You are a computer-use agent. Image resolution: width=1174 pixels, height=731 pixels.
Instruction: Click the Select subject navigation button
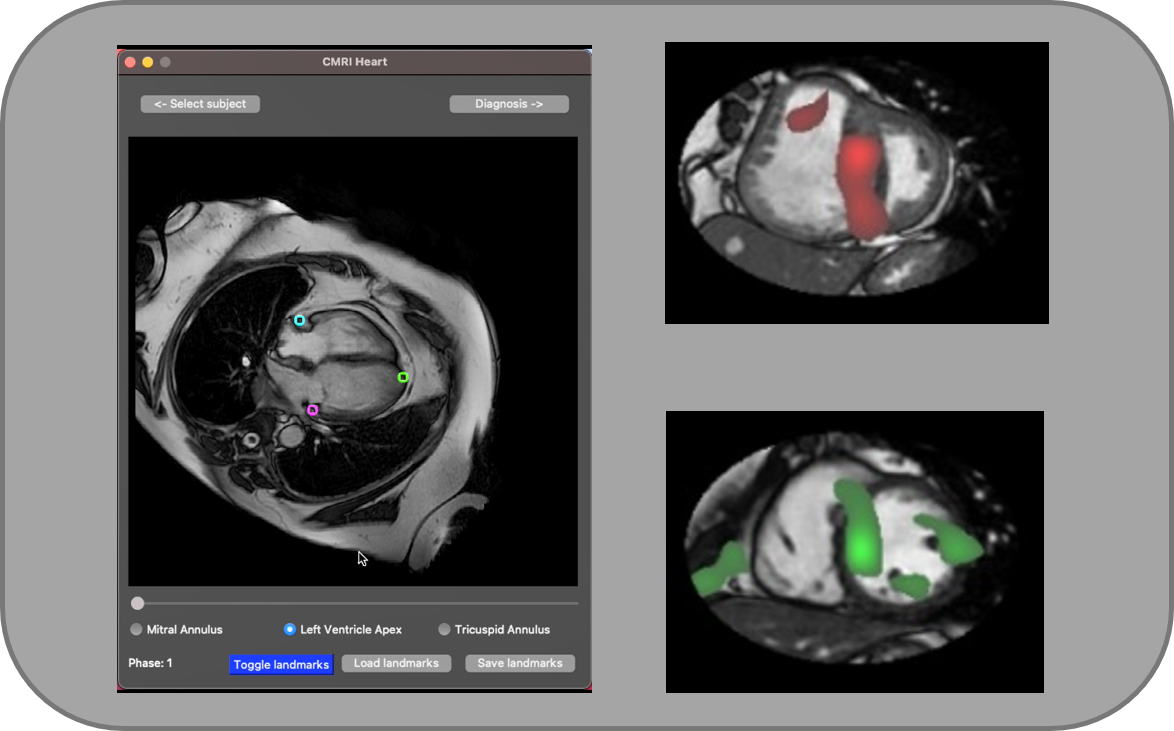pos(199,103)
